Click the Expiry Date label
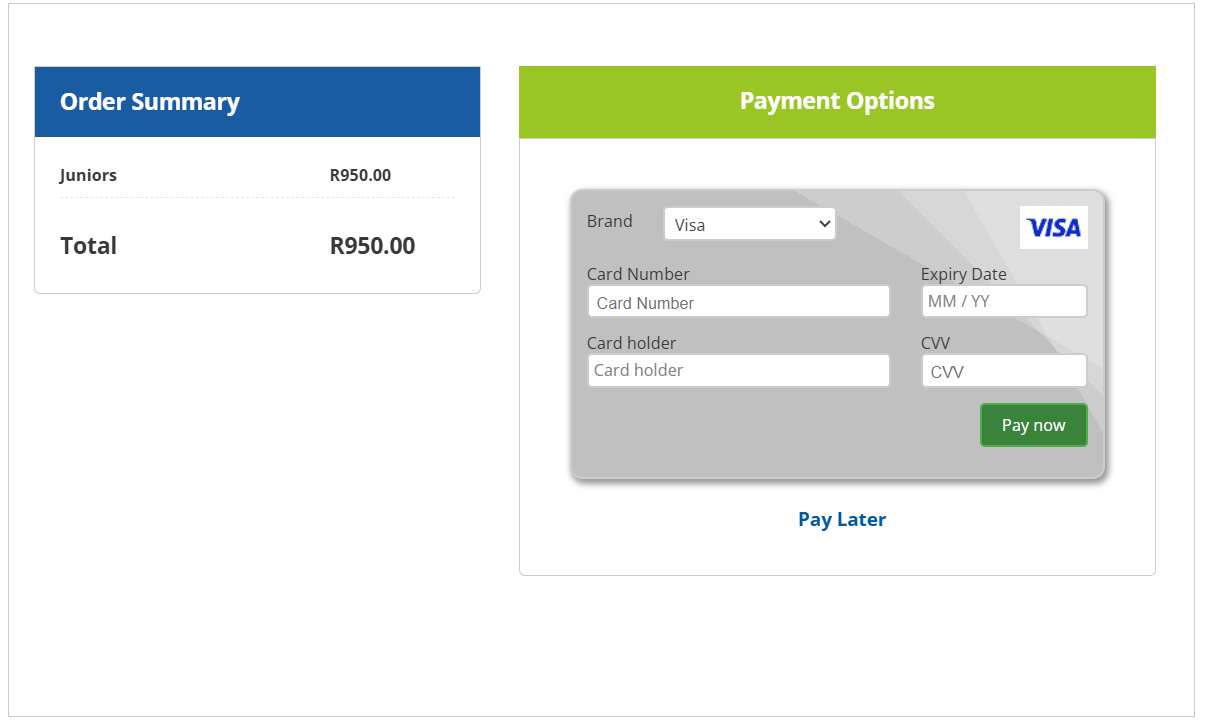 click(963, 274)
